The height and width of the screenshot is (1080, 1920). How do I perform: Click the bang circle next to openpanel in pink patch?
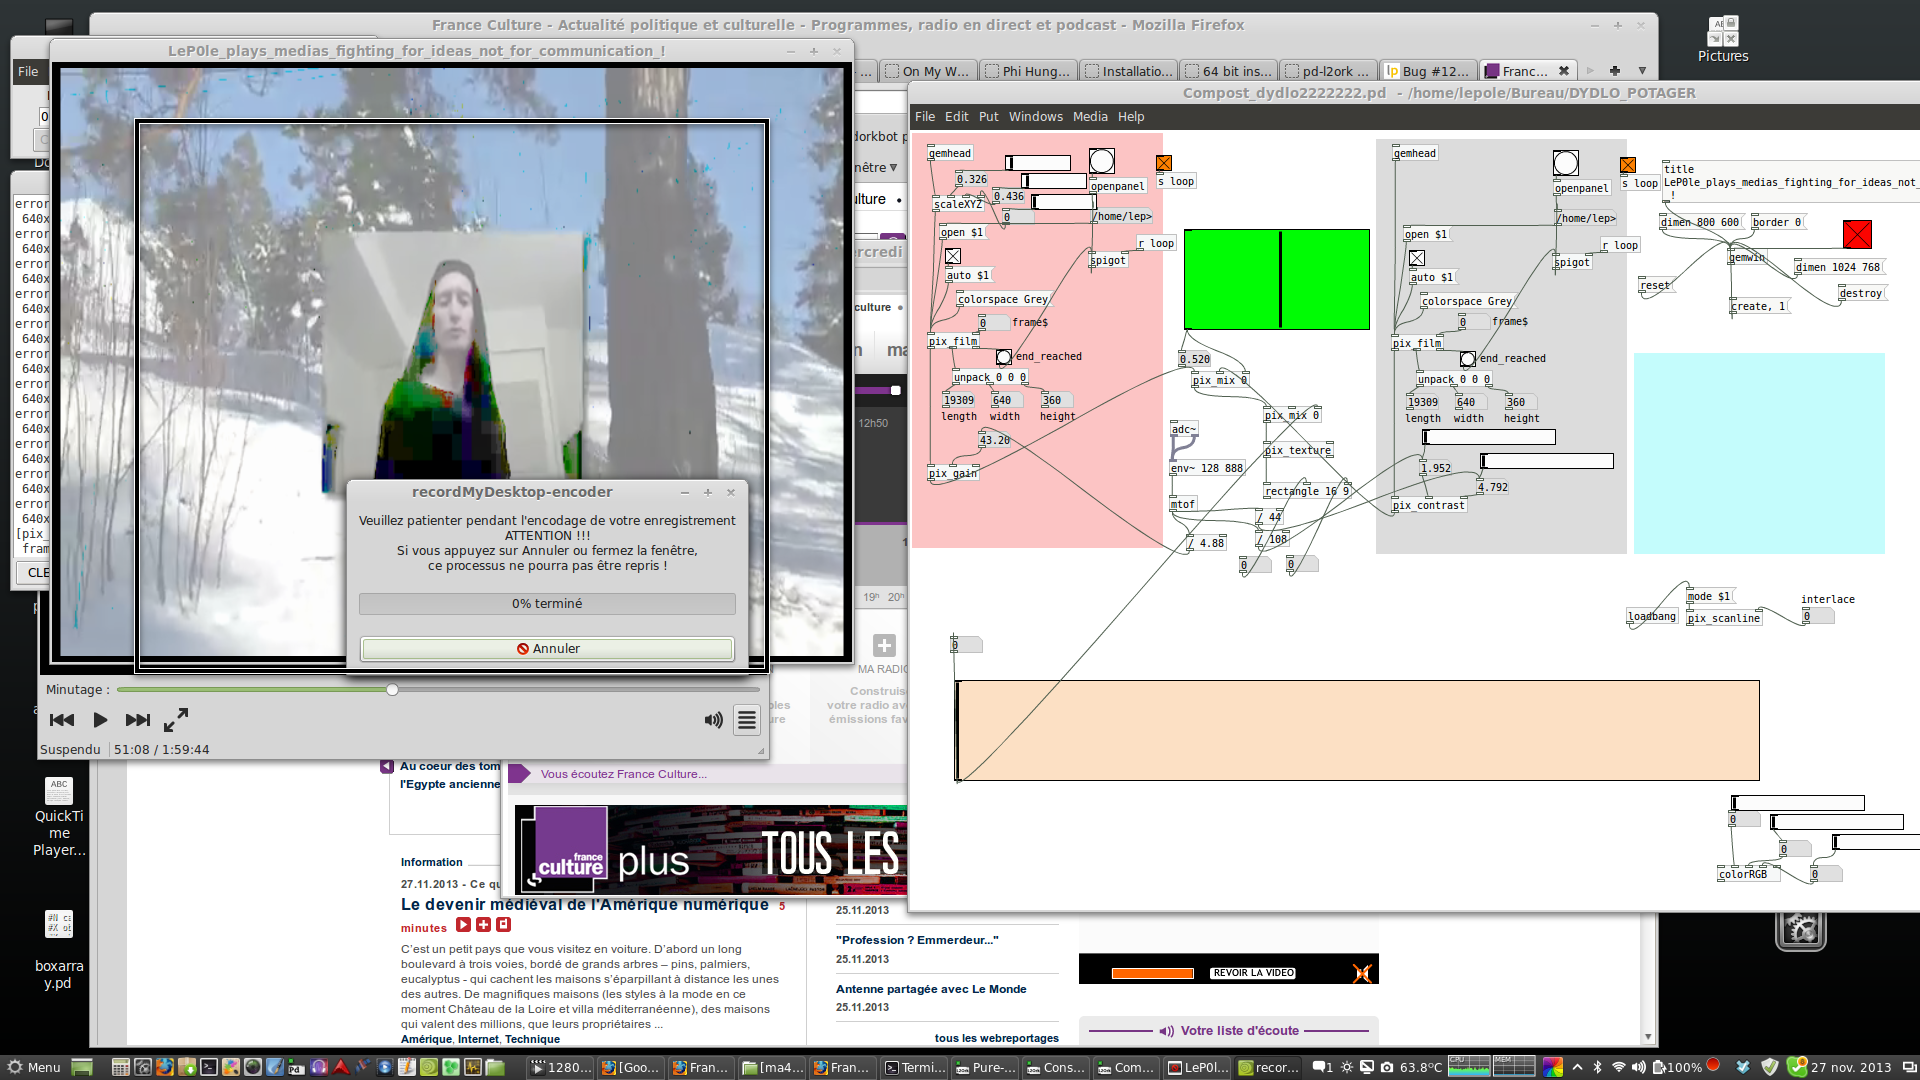1102,161
